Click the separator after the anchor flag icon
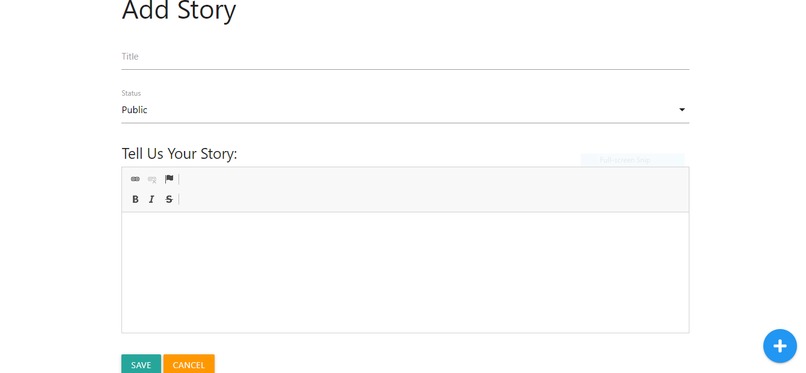 pos(179,179)
